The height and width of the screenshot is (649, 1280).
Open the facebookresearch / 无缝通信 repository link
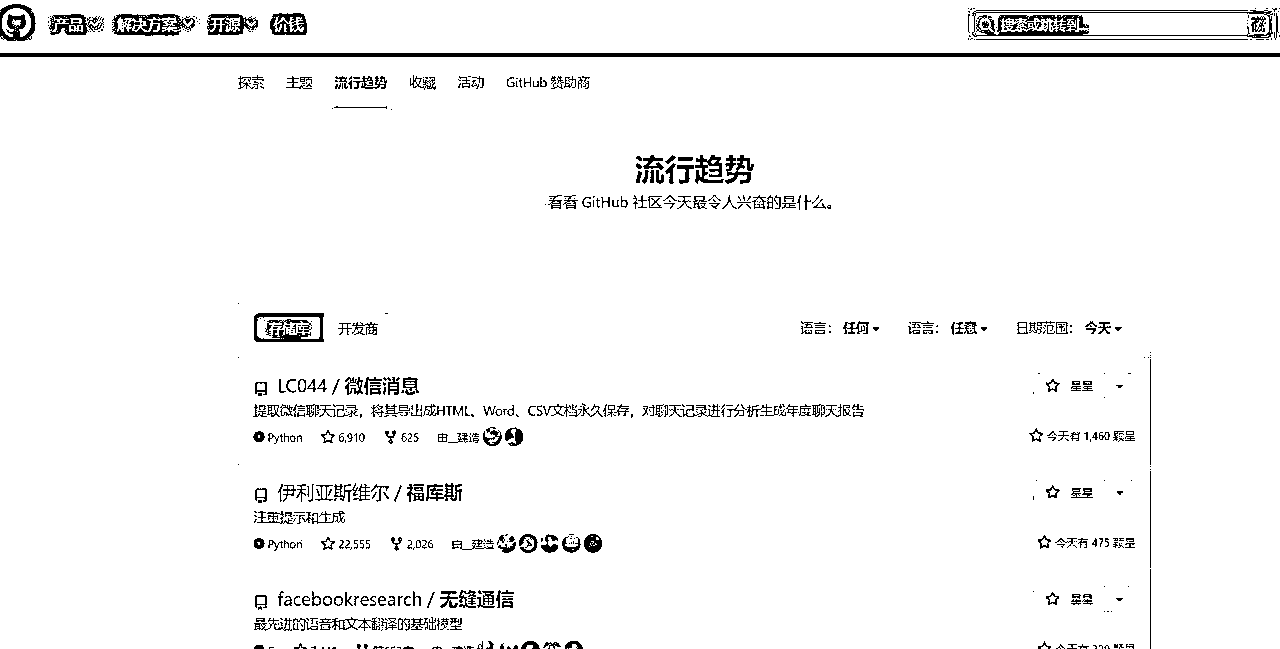pyautogui.click(x=396, y=600)
